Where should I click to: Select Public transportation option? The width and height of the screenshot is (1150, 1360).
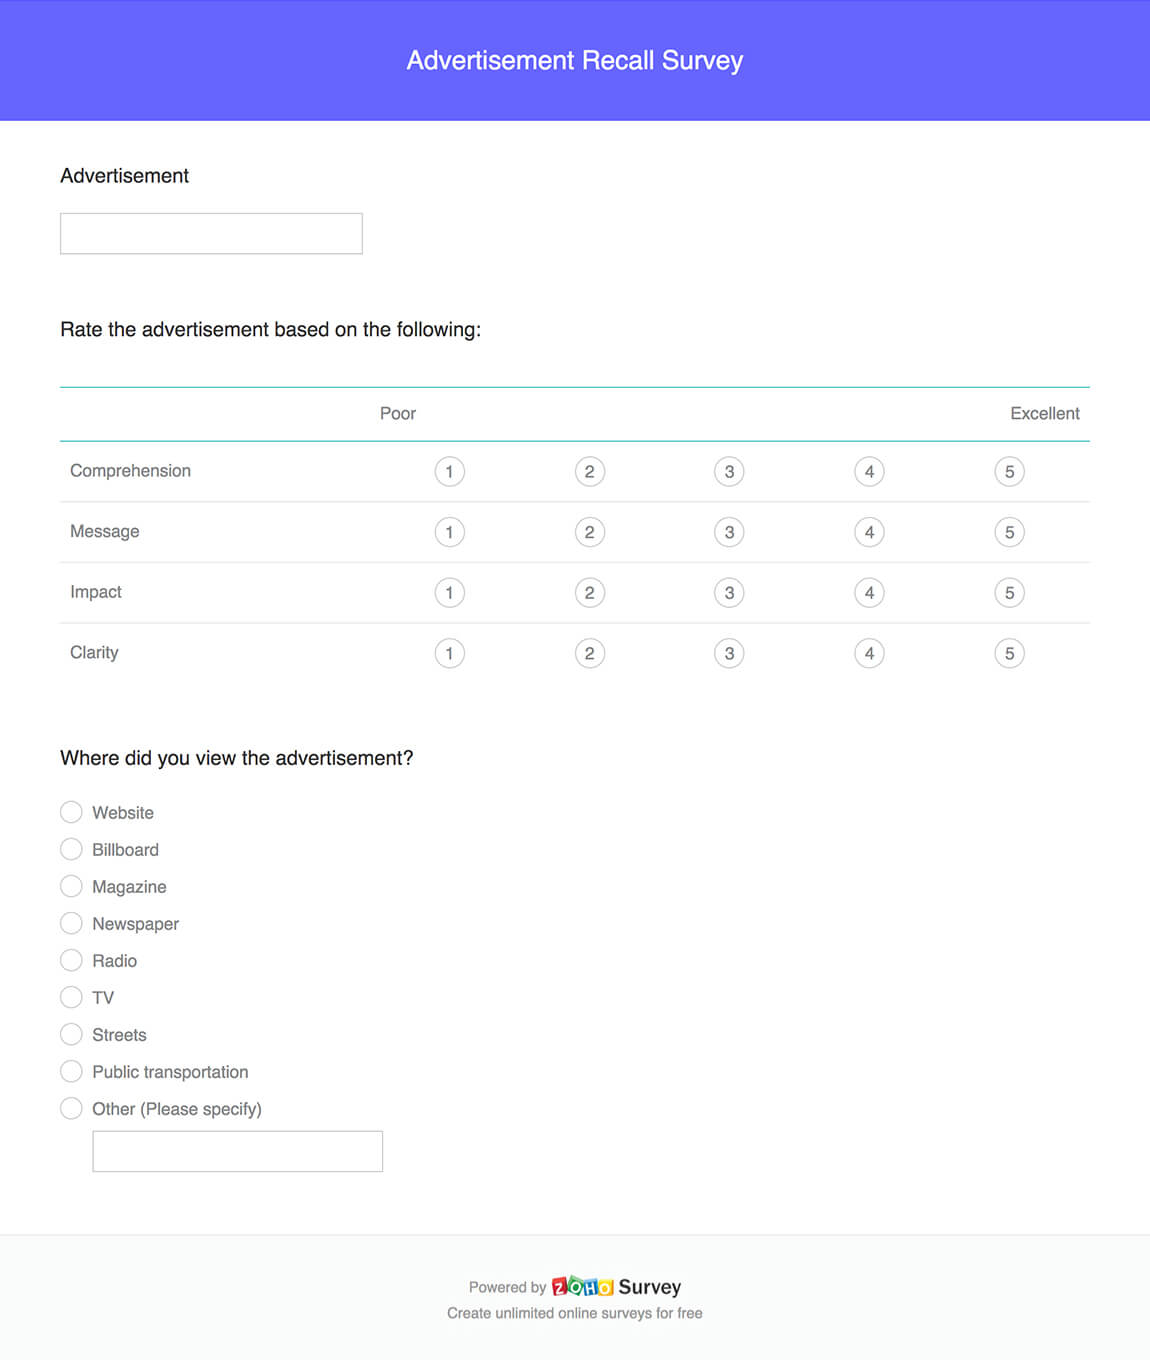coord(71,1070)
